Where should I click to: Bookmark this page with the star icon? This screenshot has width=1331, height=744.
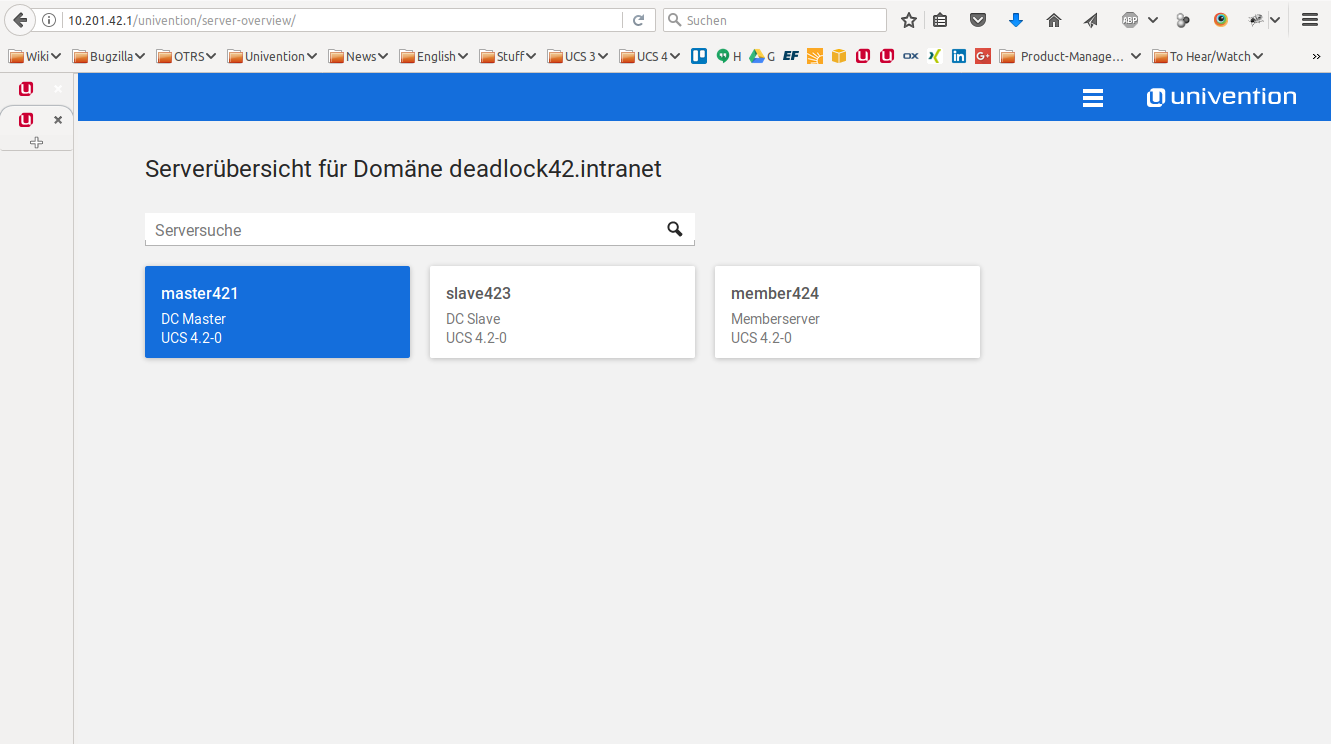click(909, 20)
